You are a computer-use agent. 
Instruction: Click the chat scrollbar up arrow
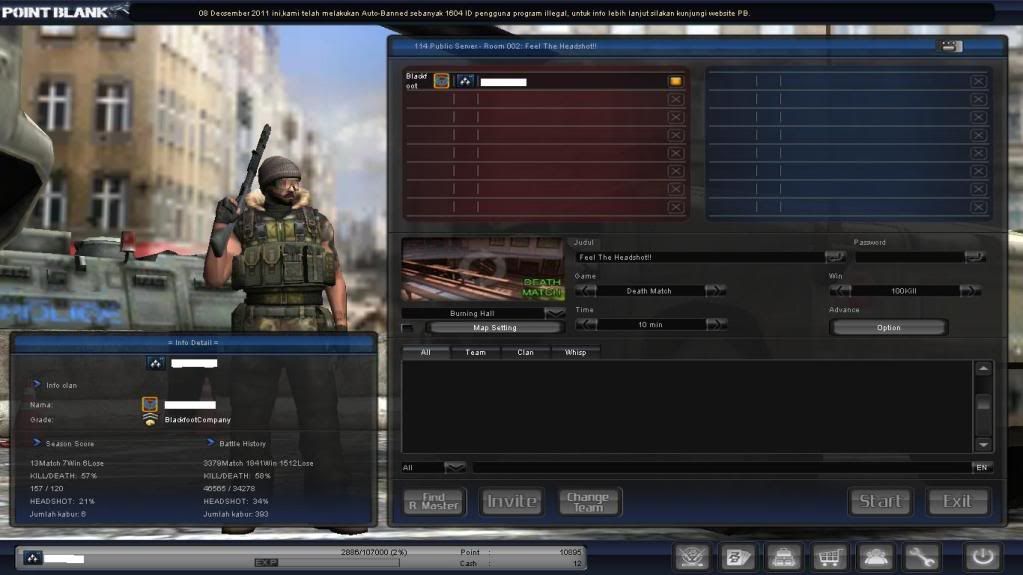(983, 369)
